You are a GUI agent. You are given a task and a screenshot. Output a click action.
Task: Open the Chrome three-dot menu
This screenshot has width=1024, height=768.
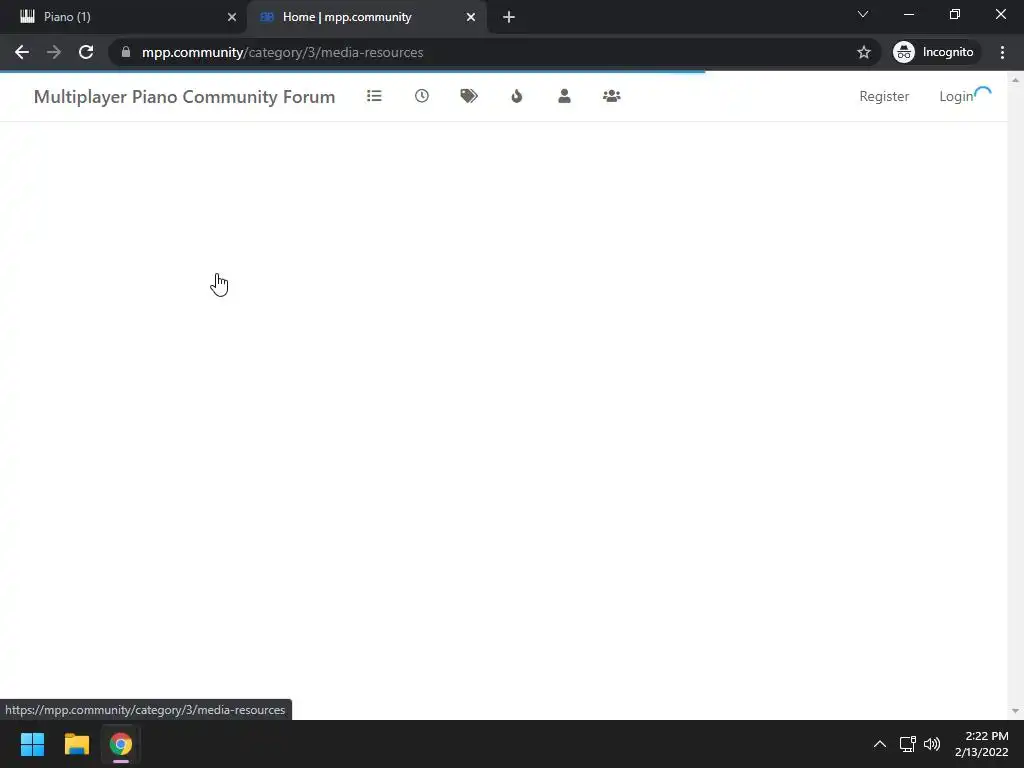pos(1002,52)
